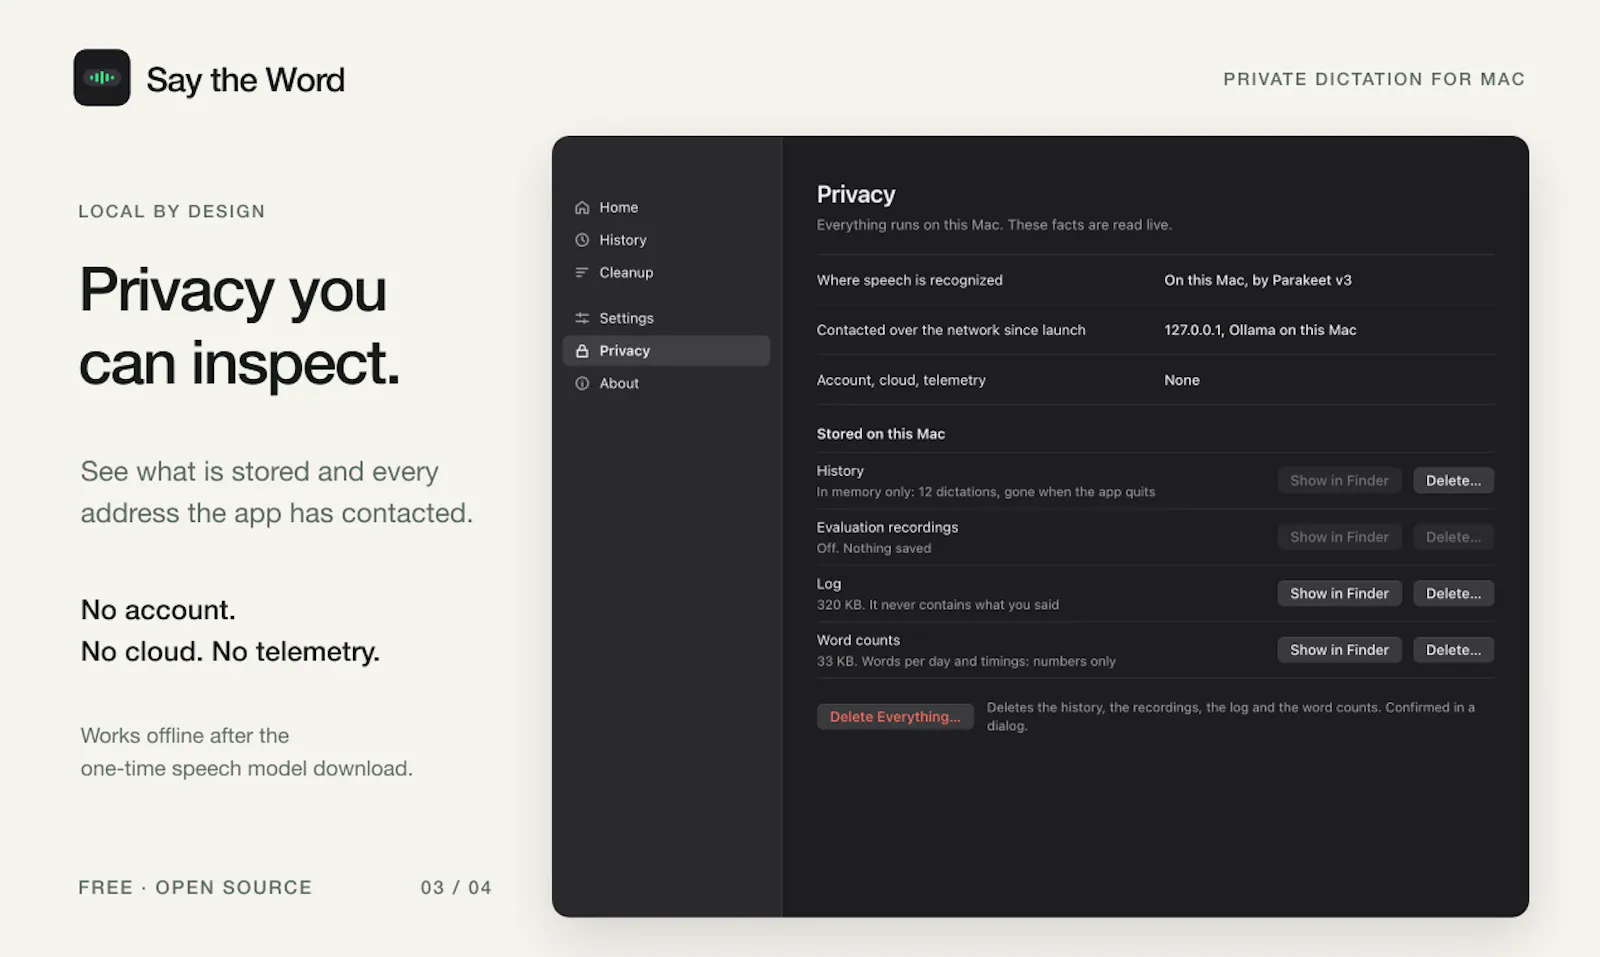Select the Privacy sidebar item
Screen dimensions: 1600x957
(666, 350)
